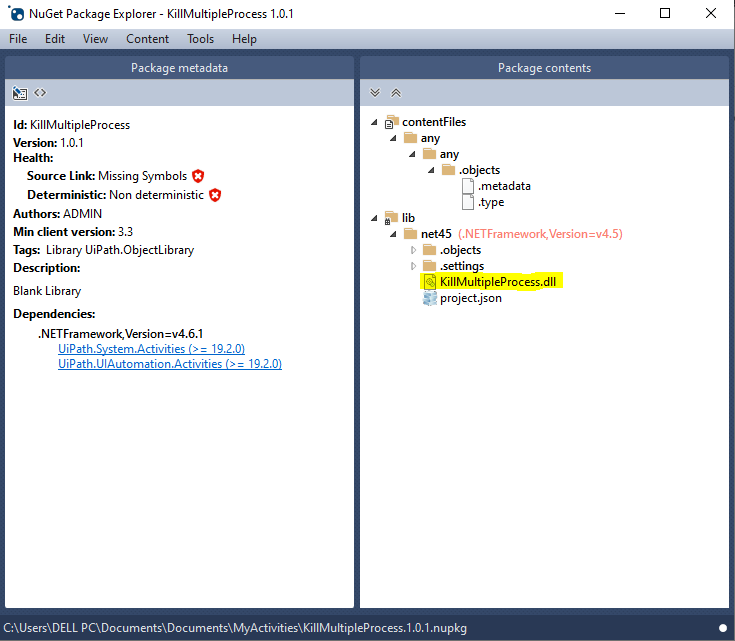Image resolution: width=735 pixels, height=641 pixels.
Task: Click the .type file icon
Action: point(468,202)
